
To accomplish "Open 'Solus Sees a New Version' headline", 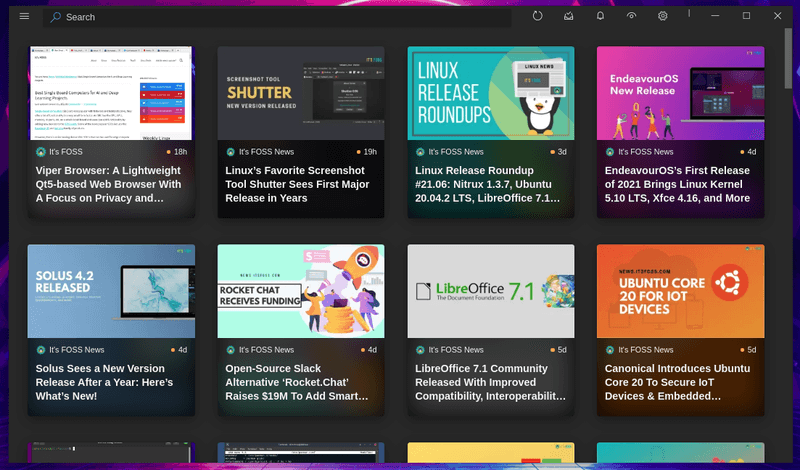I will [x=104, y=382].
